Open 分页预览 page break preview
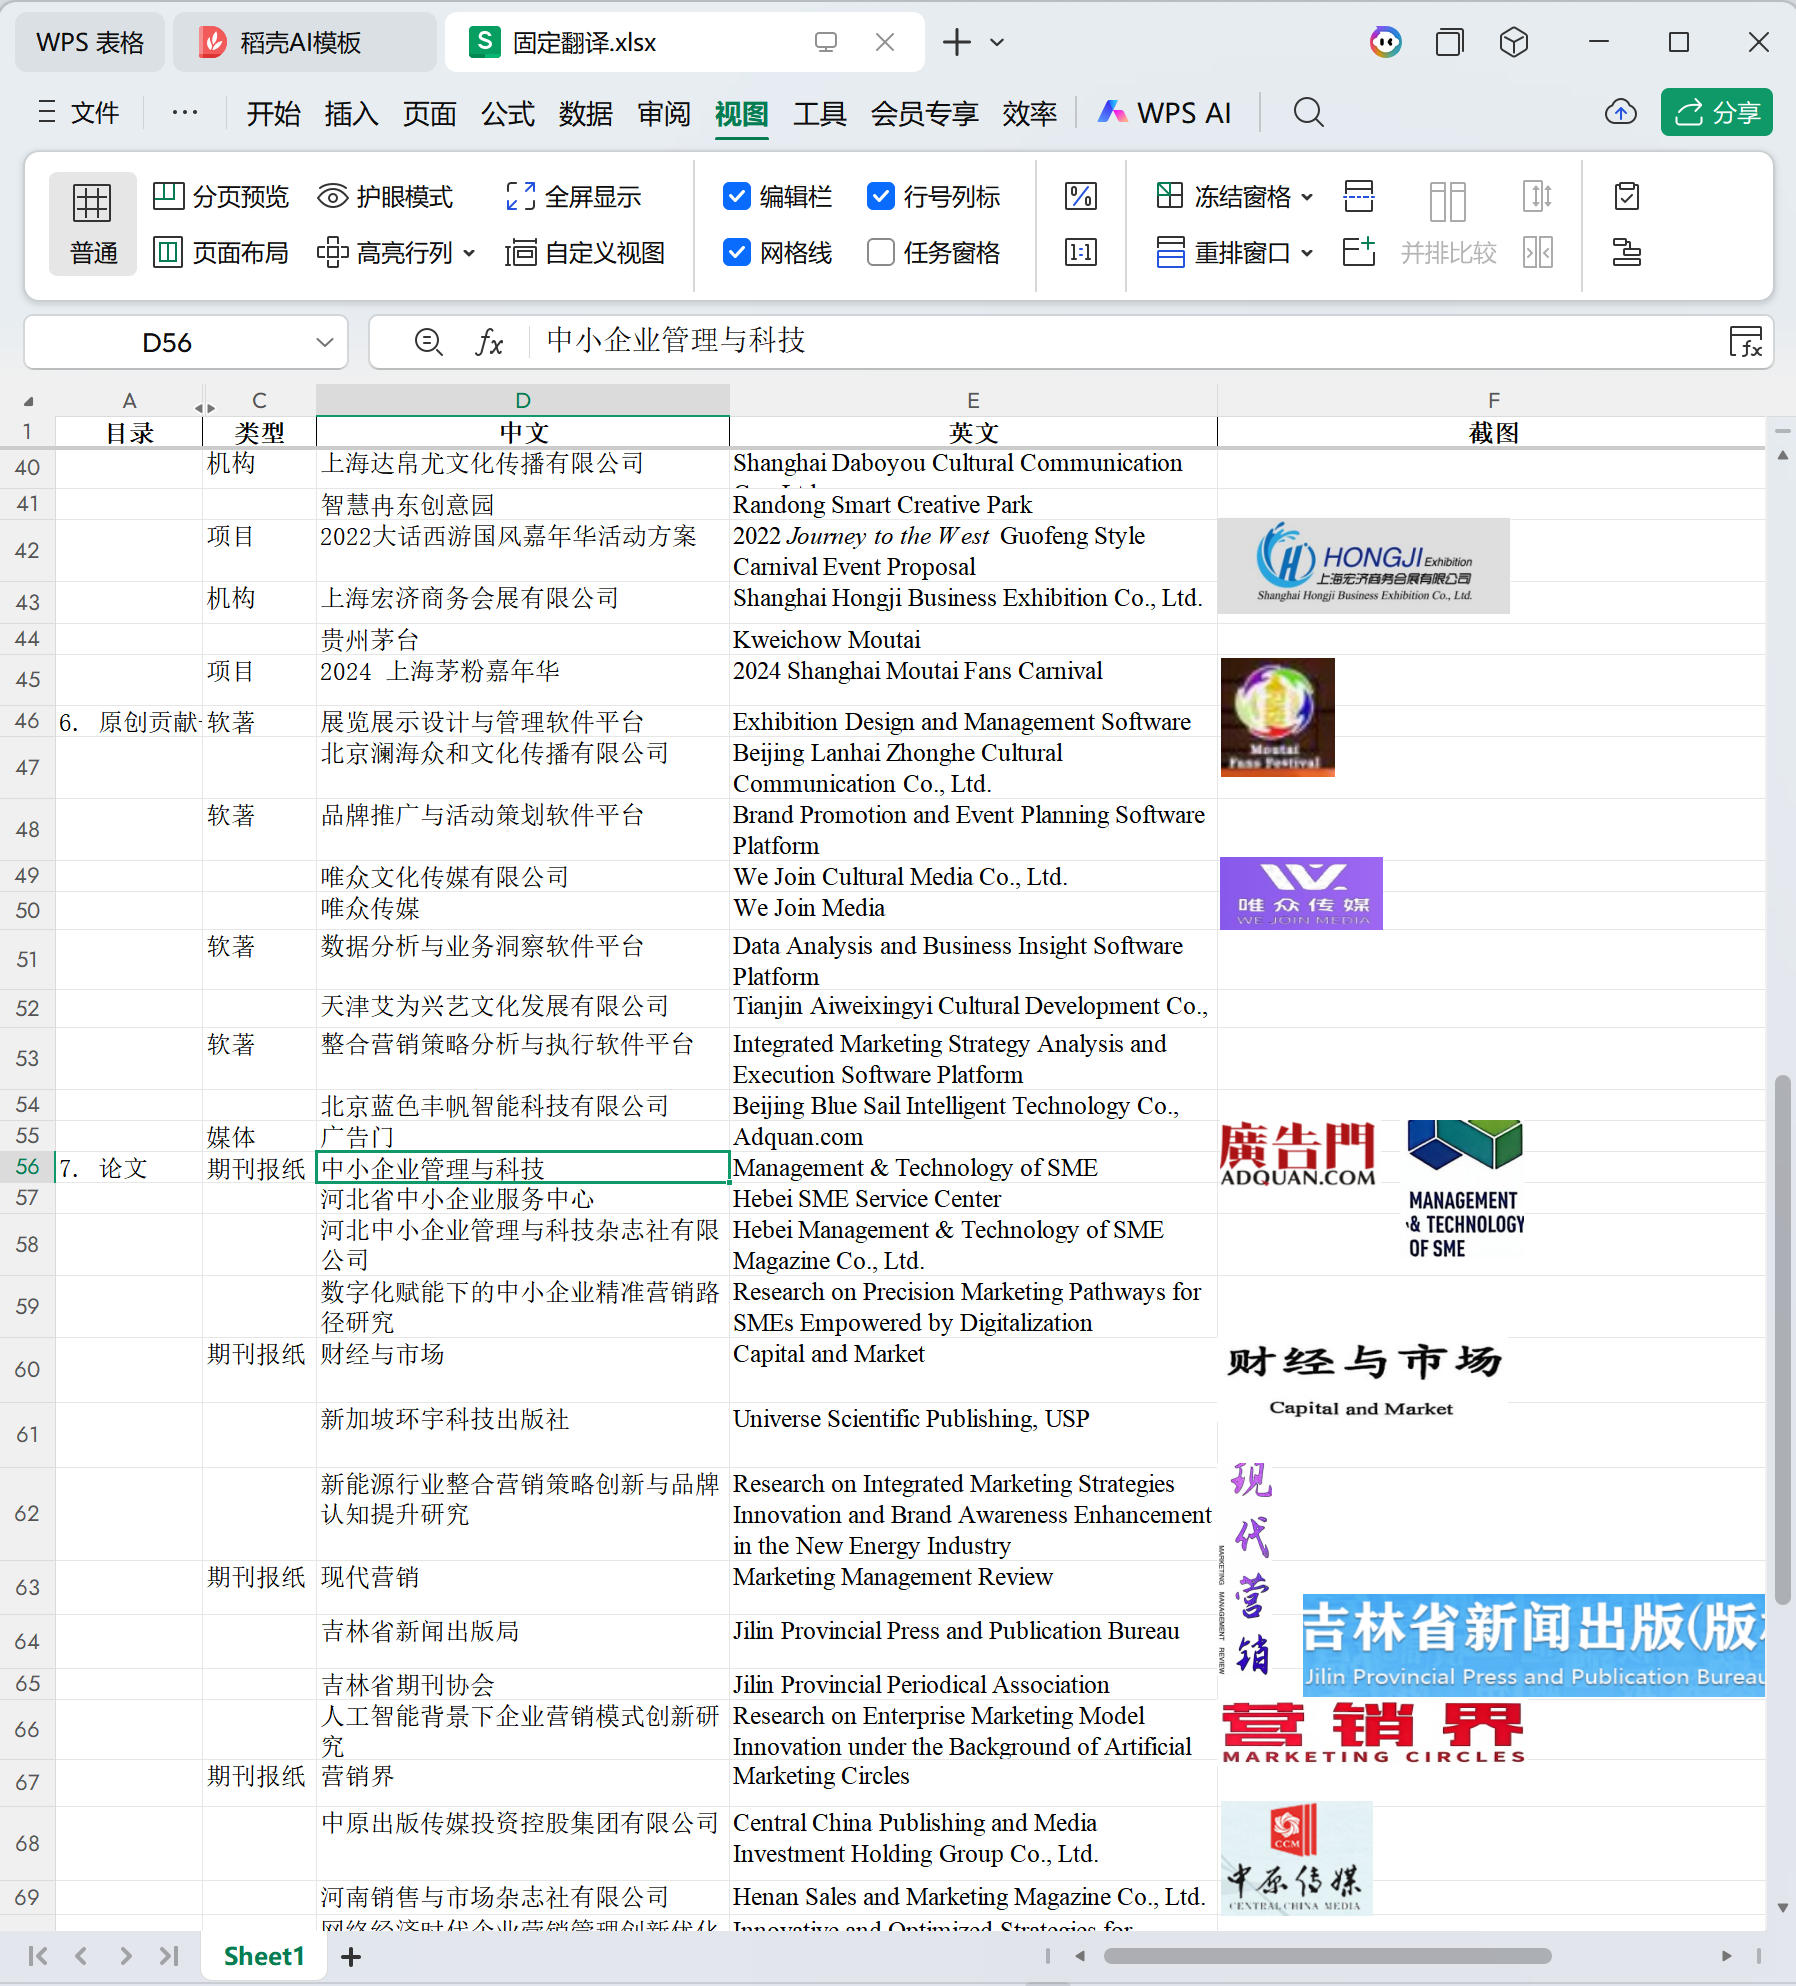1796x1986 pixels. [x=221, y=196]
